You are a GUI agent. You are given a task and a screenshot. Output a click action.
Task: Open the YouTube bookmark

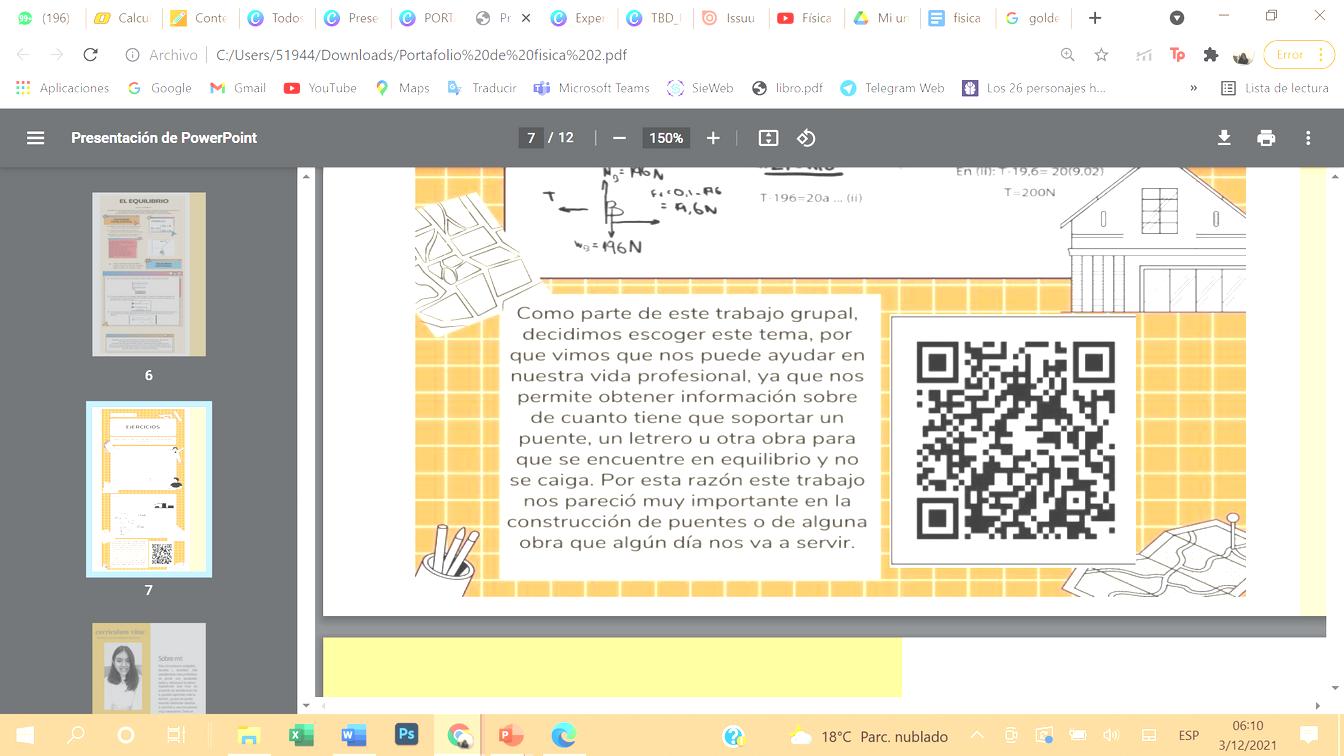(x=320, y=88)
